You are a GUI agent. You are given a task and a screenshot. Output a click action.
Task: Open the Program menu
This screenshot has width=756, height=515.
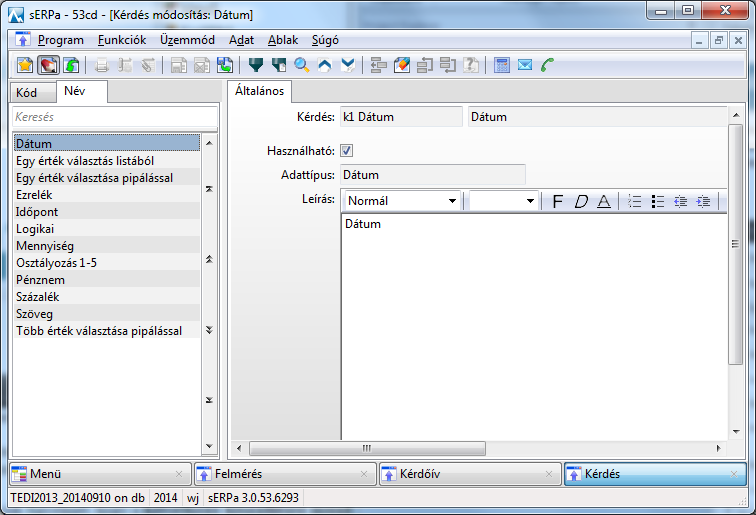[x=61, y=40]
